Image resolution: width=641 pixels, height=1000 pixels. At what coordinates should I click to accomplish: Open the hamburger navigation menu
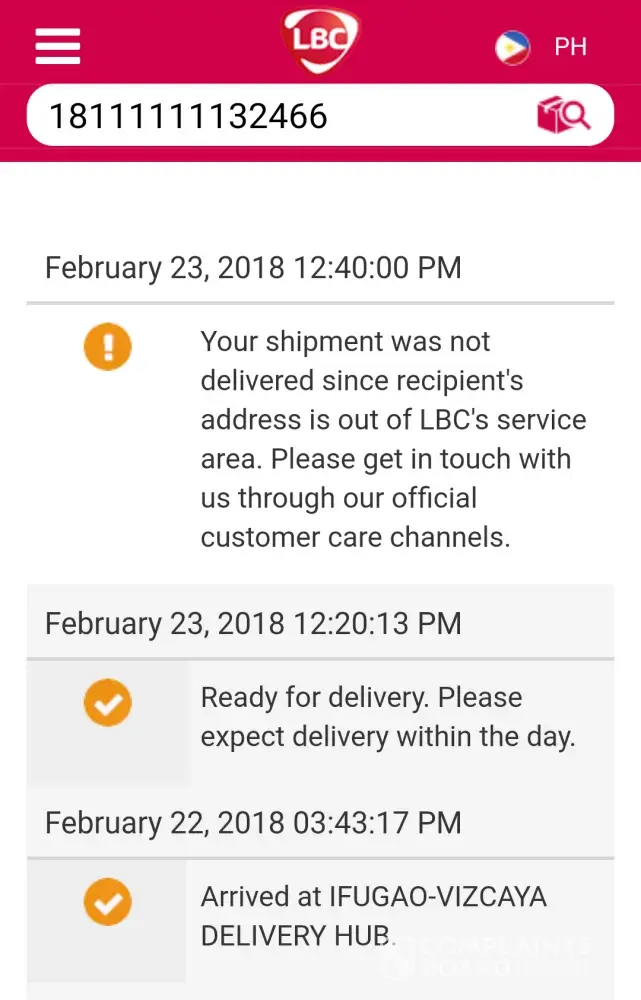tap(57, 46)
